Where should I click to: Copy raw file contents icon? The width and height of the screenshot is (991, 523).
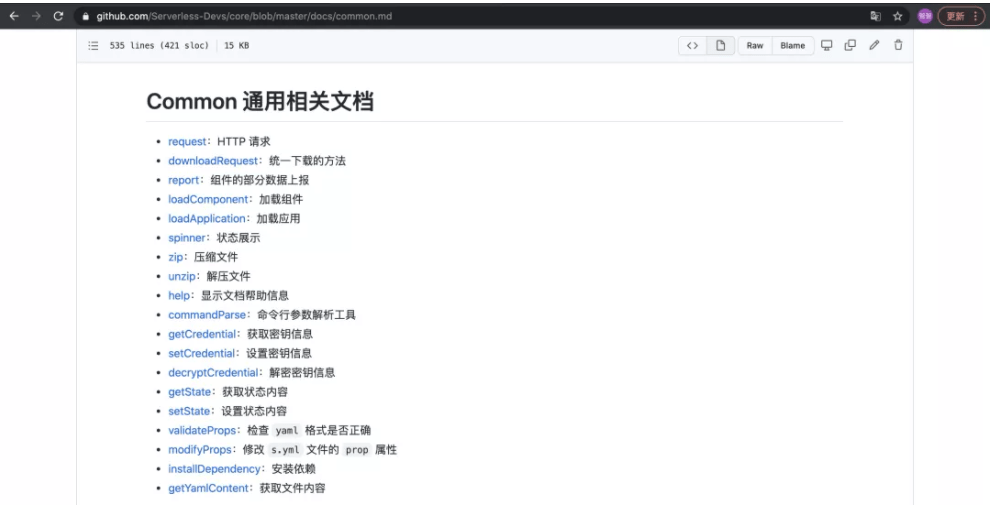(850, 45)
